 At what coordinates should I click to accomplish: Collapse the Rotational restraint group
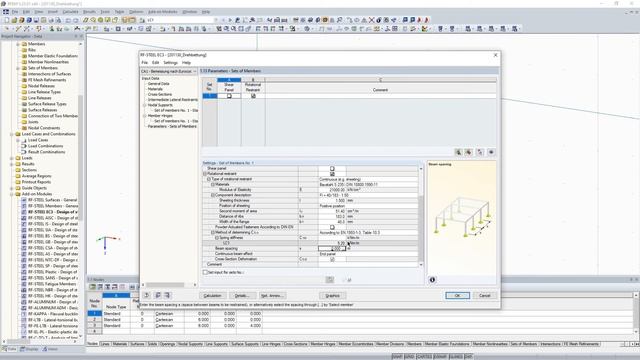click(x=205, y=174)
